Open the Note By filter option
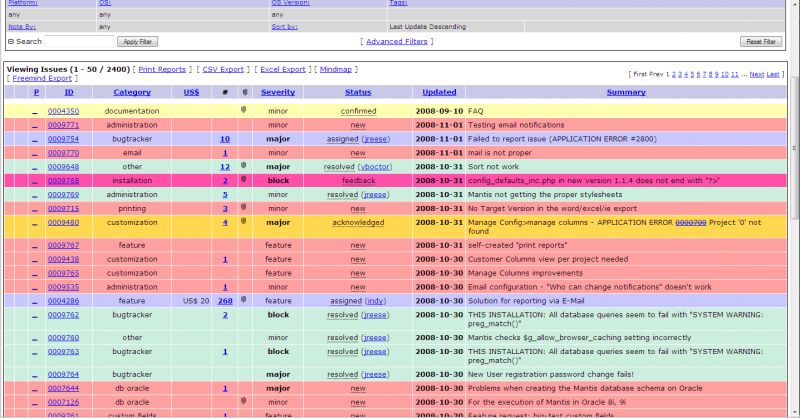This screenshot has width=800, height=418. point(18,27)
